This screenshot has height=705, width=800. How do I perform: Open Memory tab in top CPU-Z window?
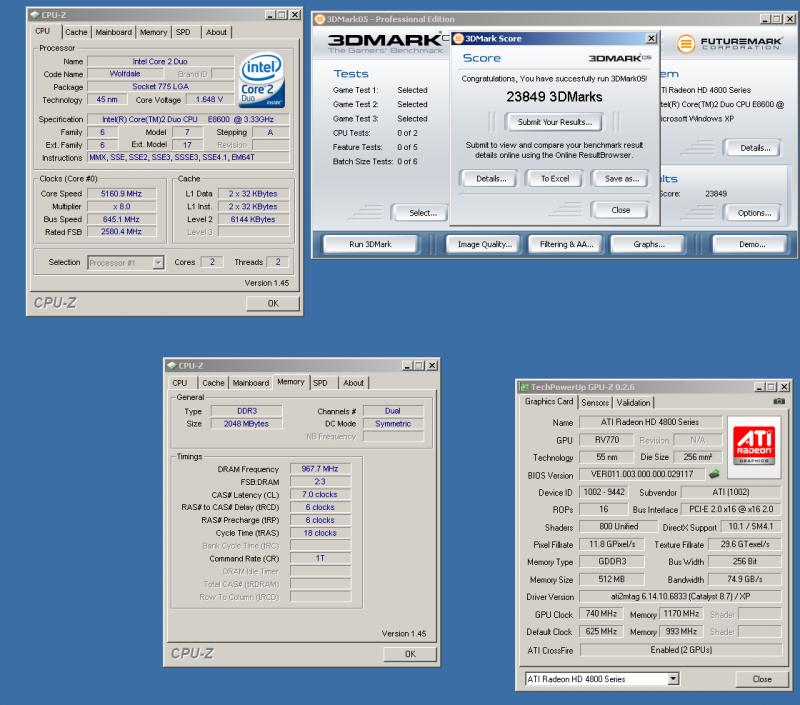pos(153,32)
